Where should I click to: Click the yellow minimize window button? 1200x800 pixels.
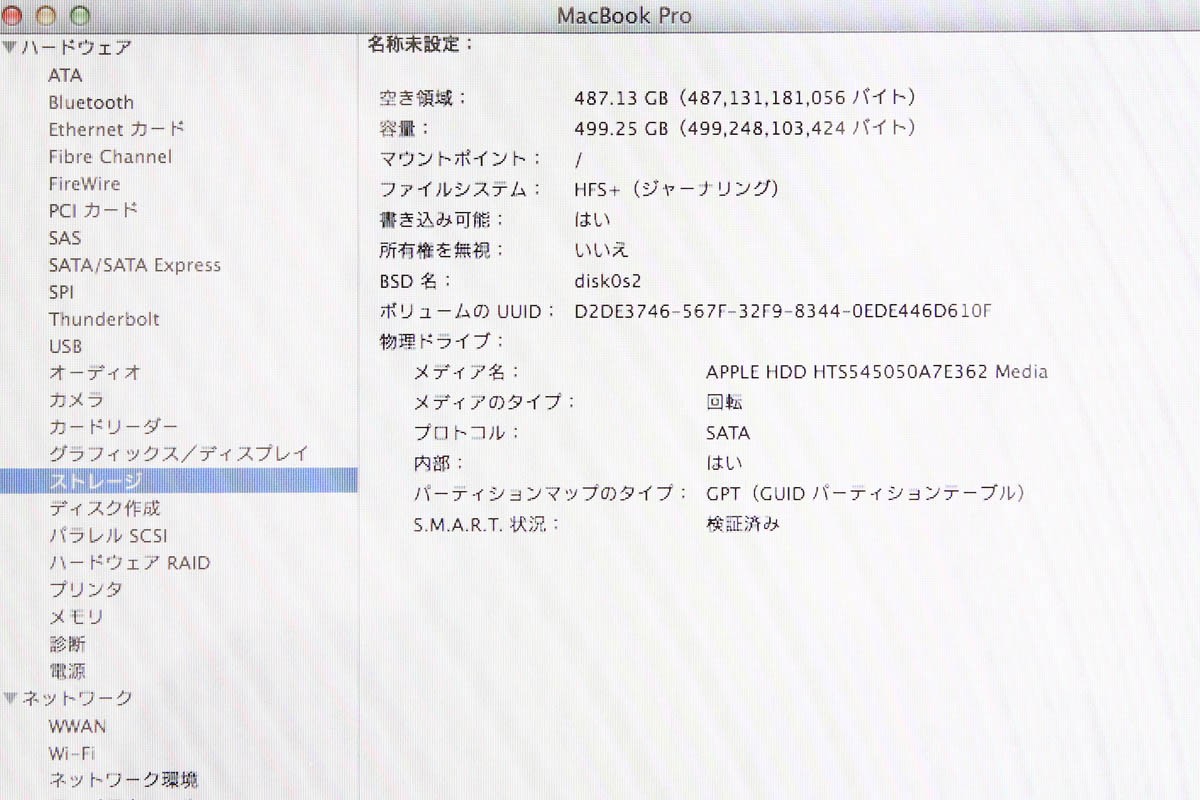click(46, 15)
